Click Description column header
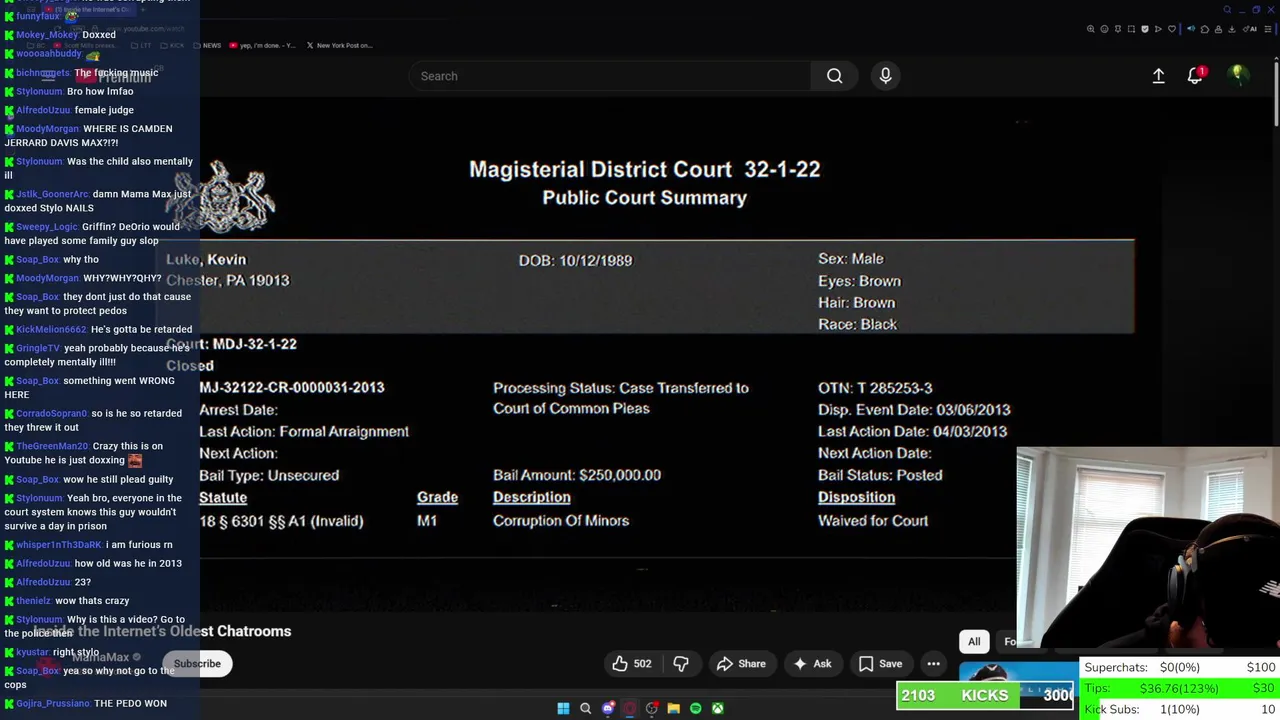Image resolution: width=1280 pixels, height=720 pixels. [x=531, y=497]
